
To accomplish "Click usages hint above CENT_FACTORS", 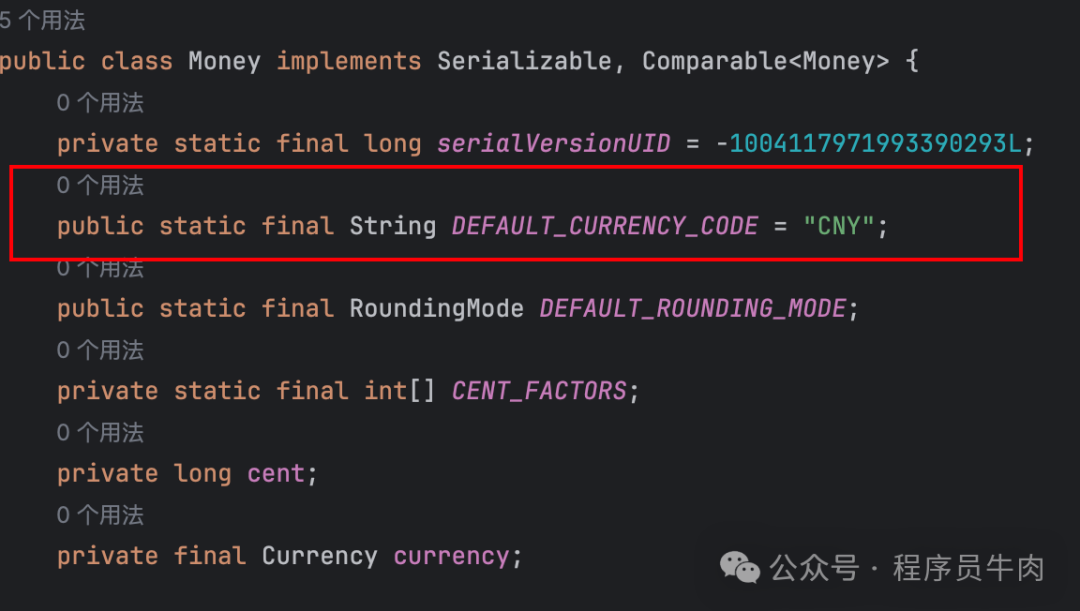I will tap(100, 350).
